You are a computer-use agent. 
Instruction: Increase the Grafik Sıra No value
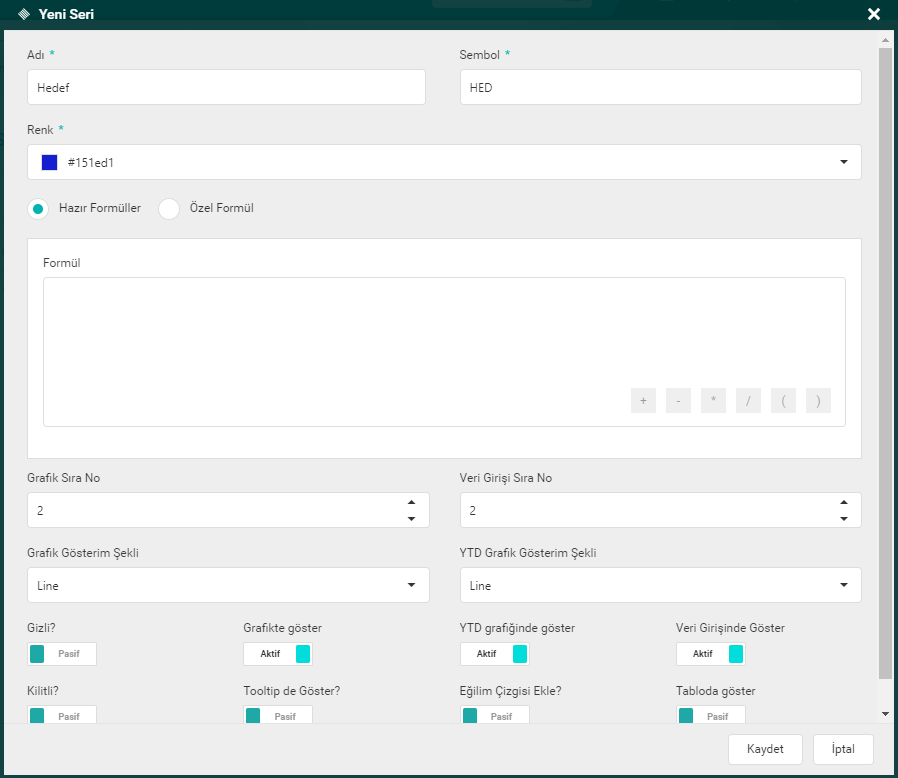[x=411, y=503]
